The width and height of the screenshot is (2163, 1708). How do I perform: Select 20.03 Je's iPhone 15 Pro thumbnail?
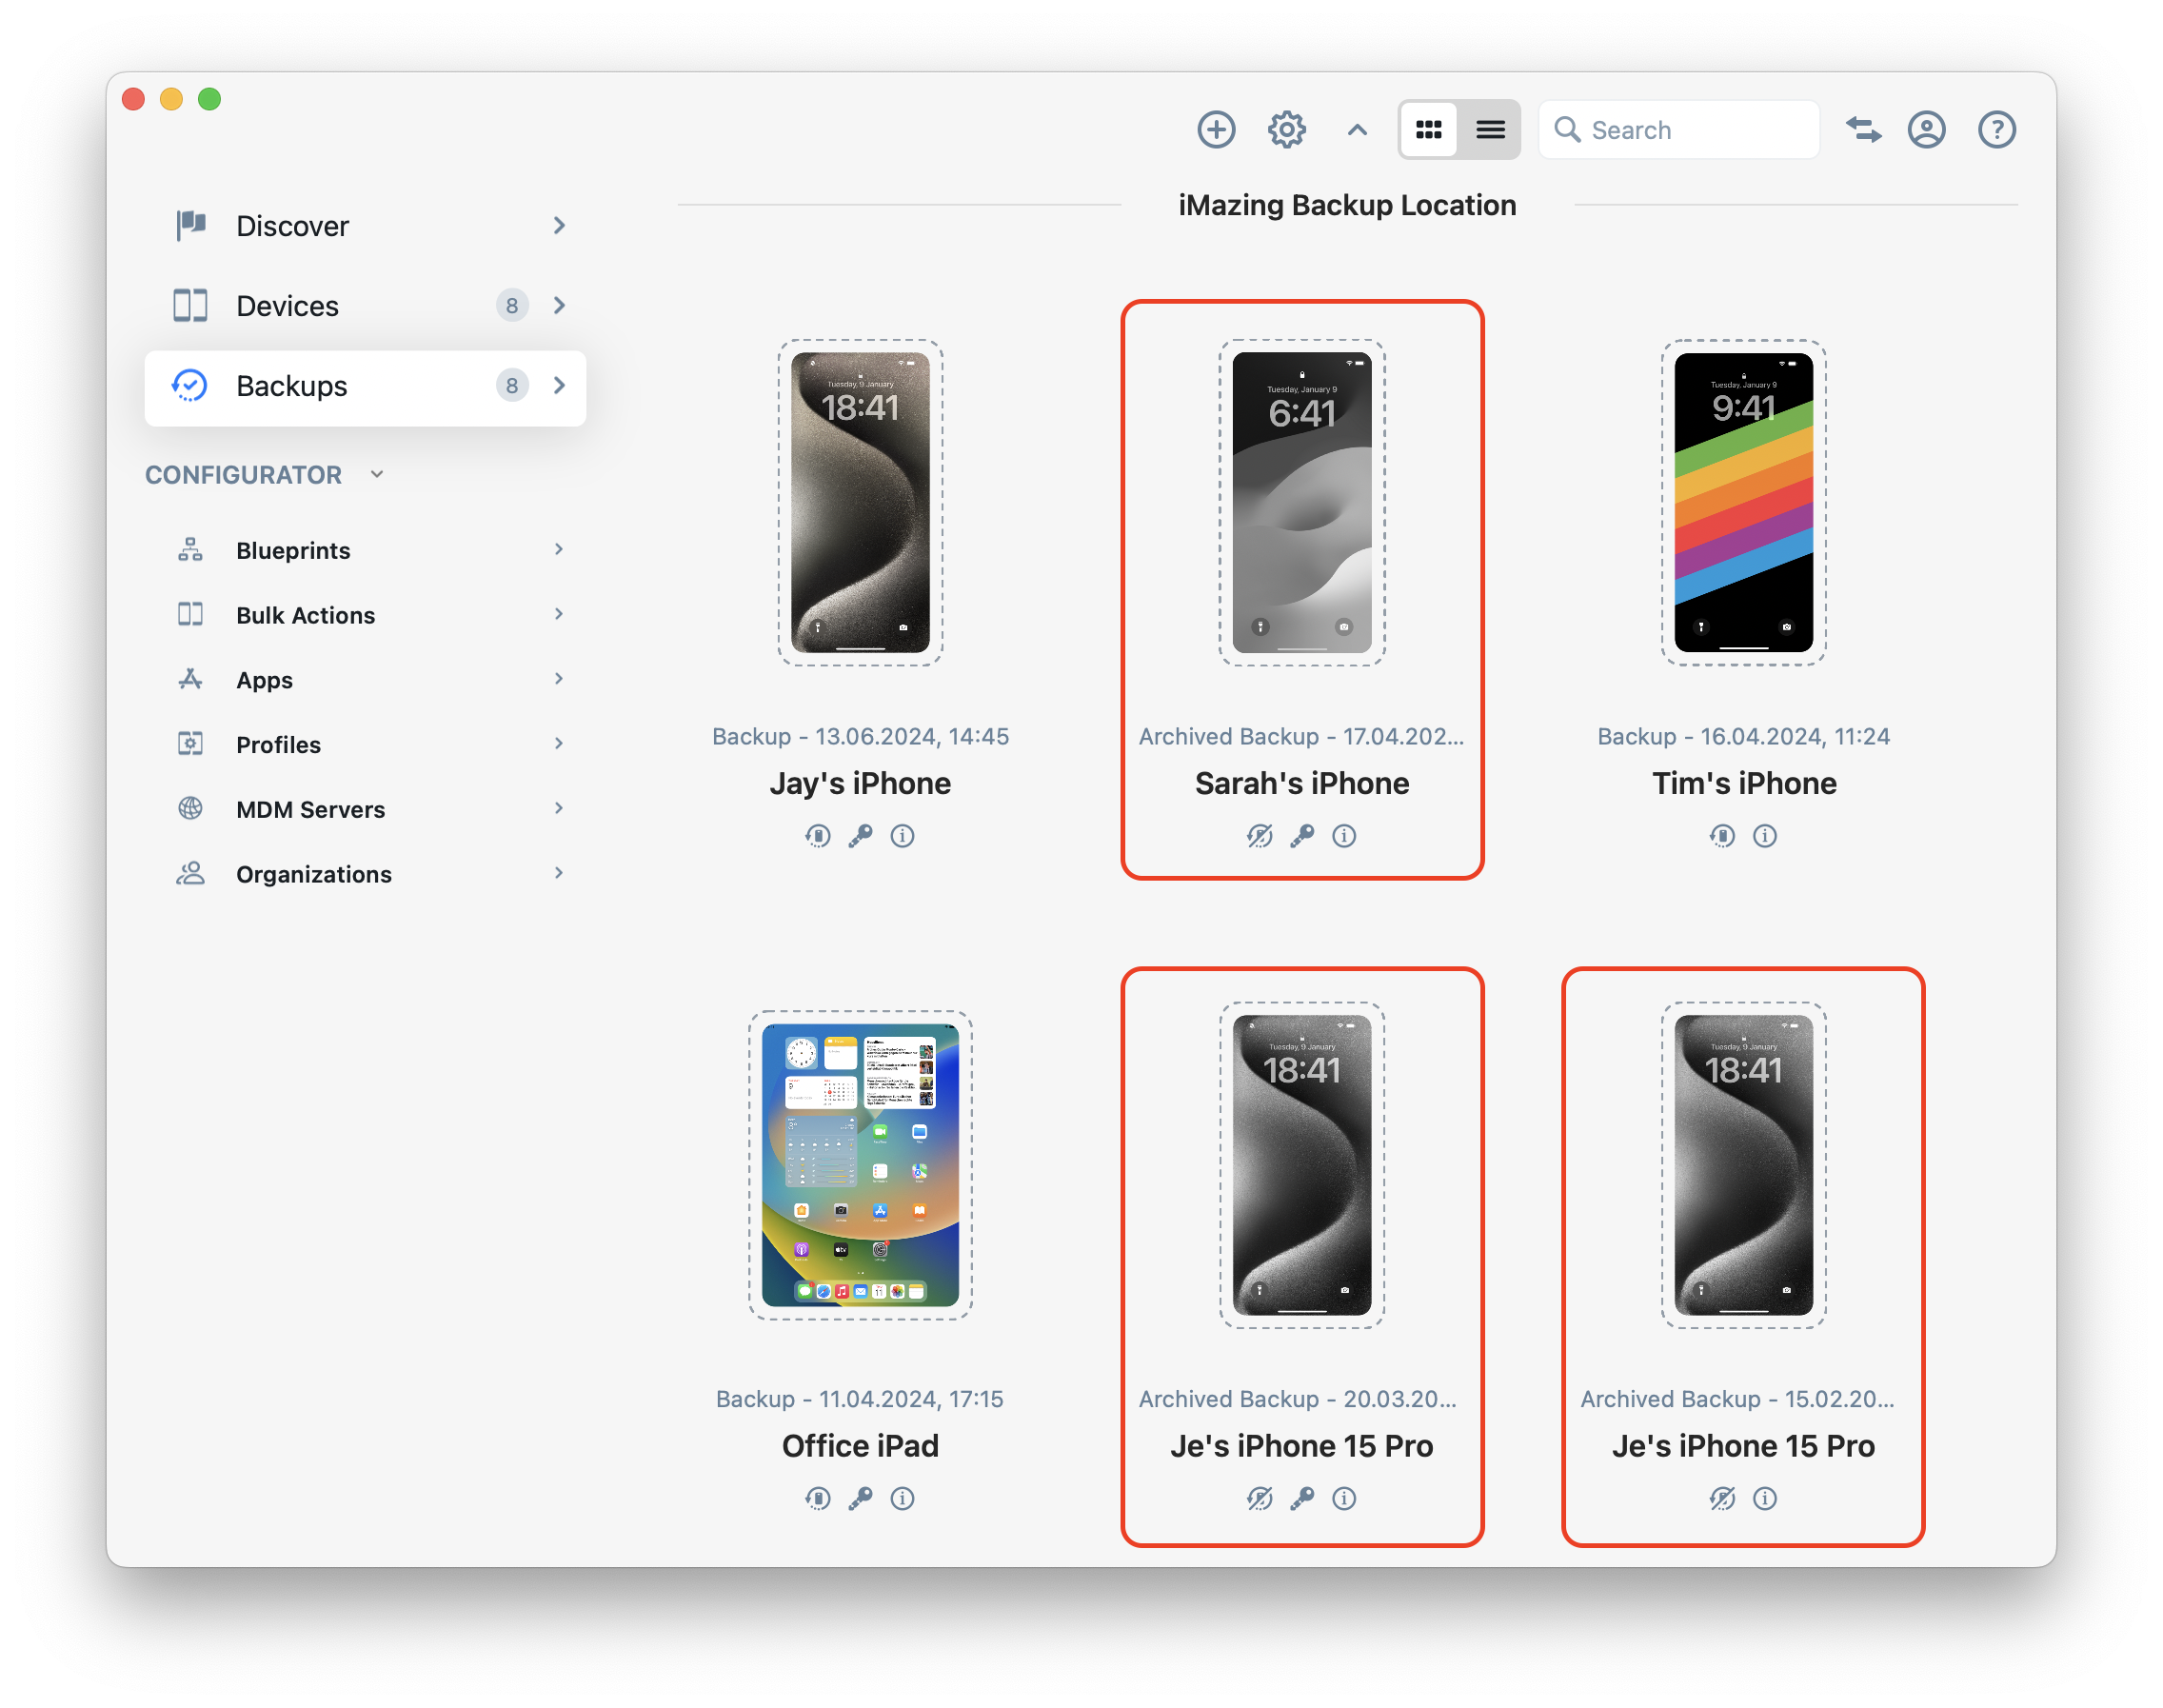(1302, 1165)
